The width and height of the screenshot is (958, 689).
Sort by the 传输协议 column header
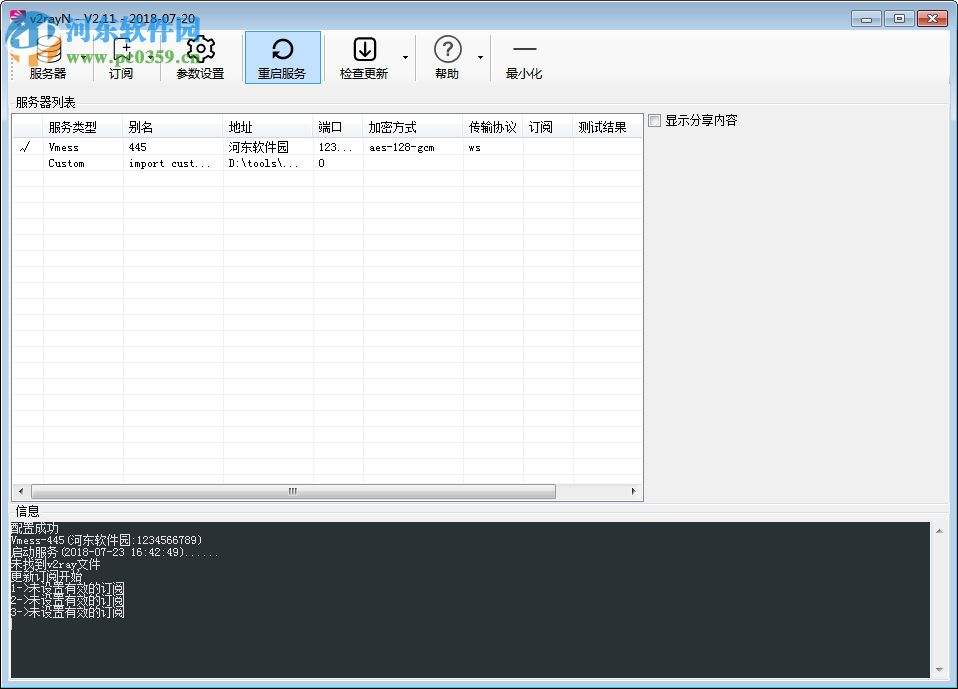(493, 127)
